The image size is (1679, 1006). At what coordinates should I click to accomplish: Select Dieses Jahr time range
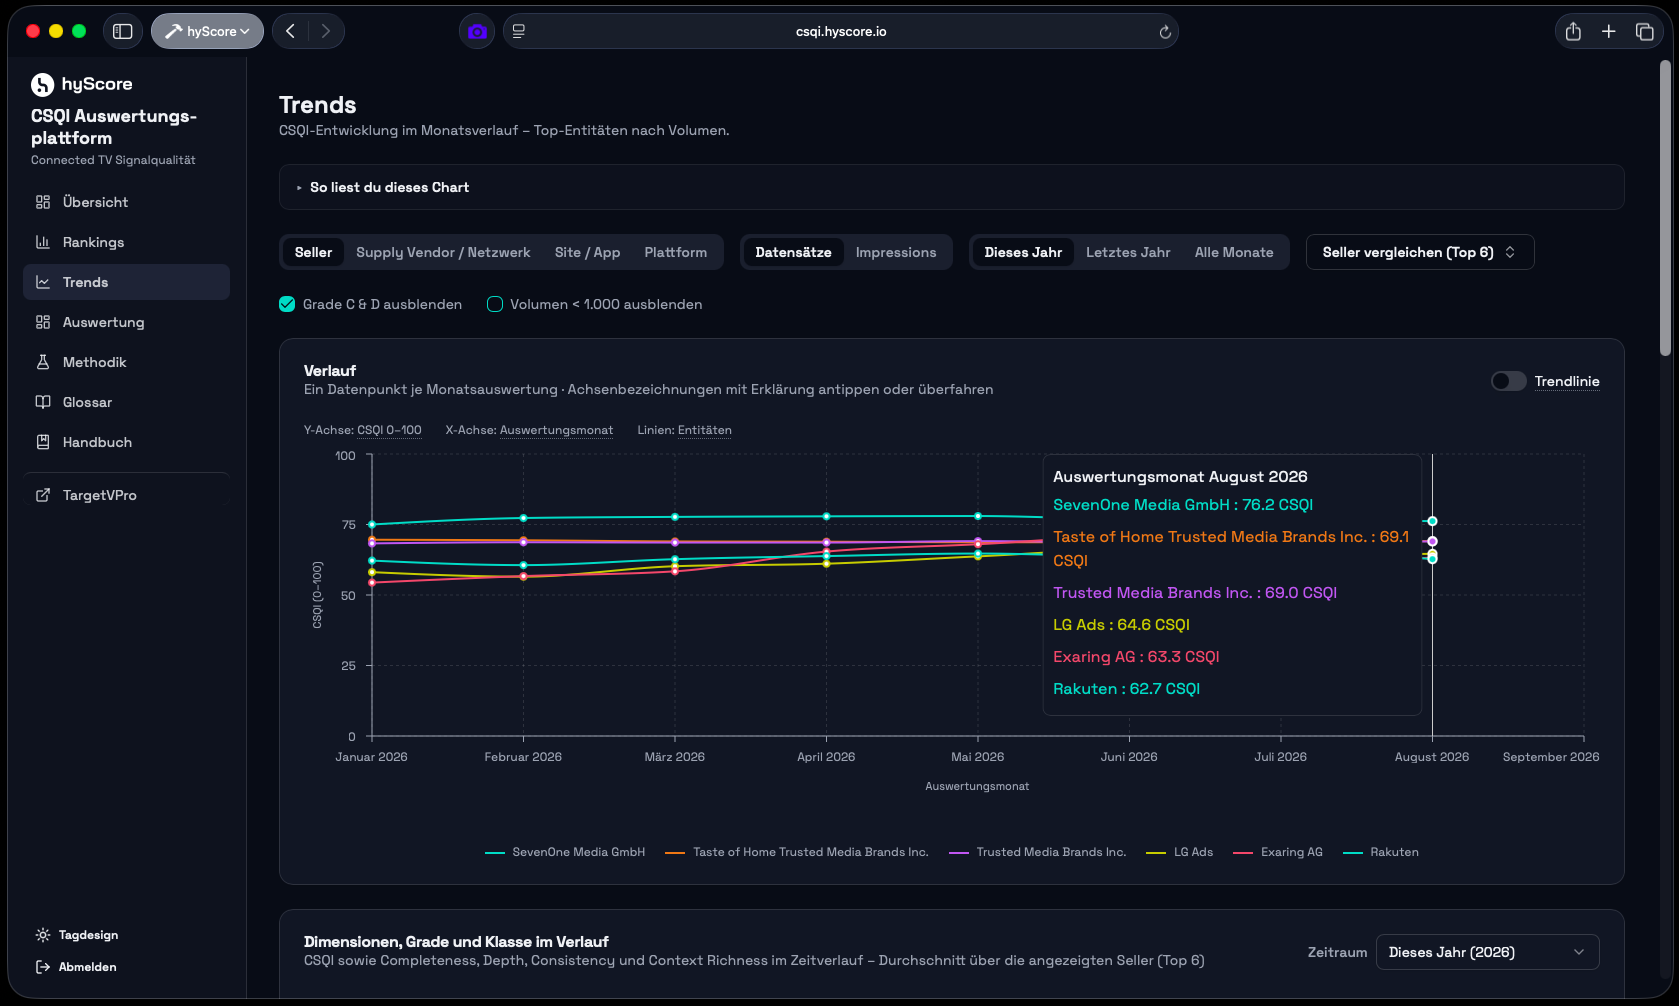(1023, 252)
